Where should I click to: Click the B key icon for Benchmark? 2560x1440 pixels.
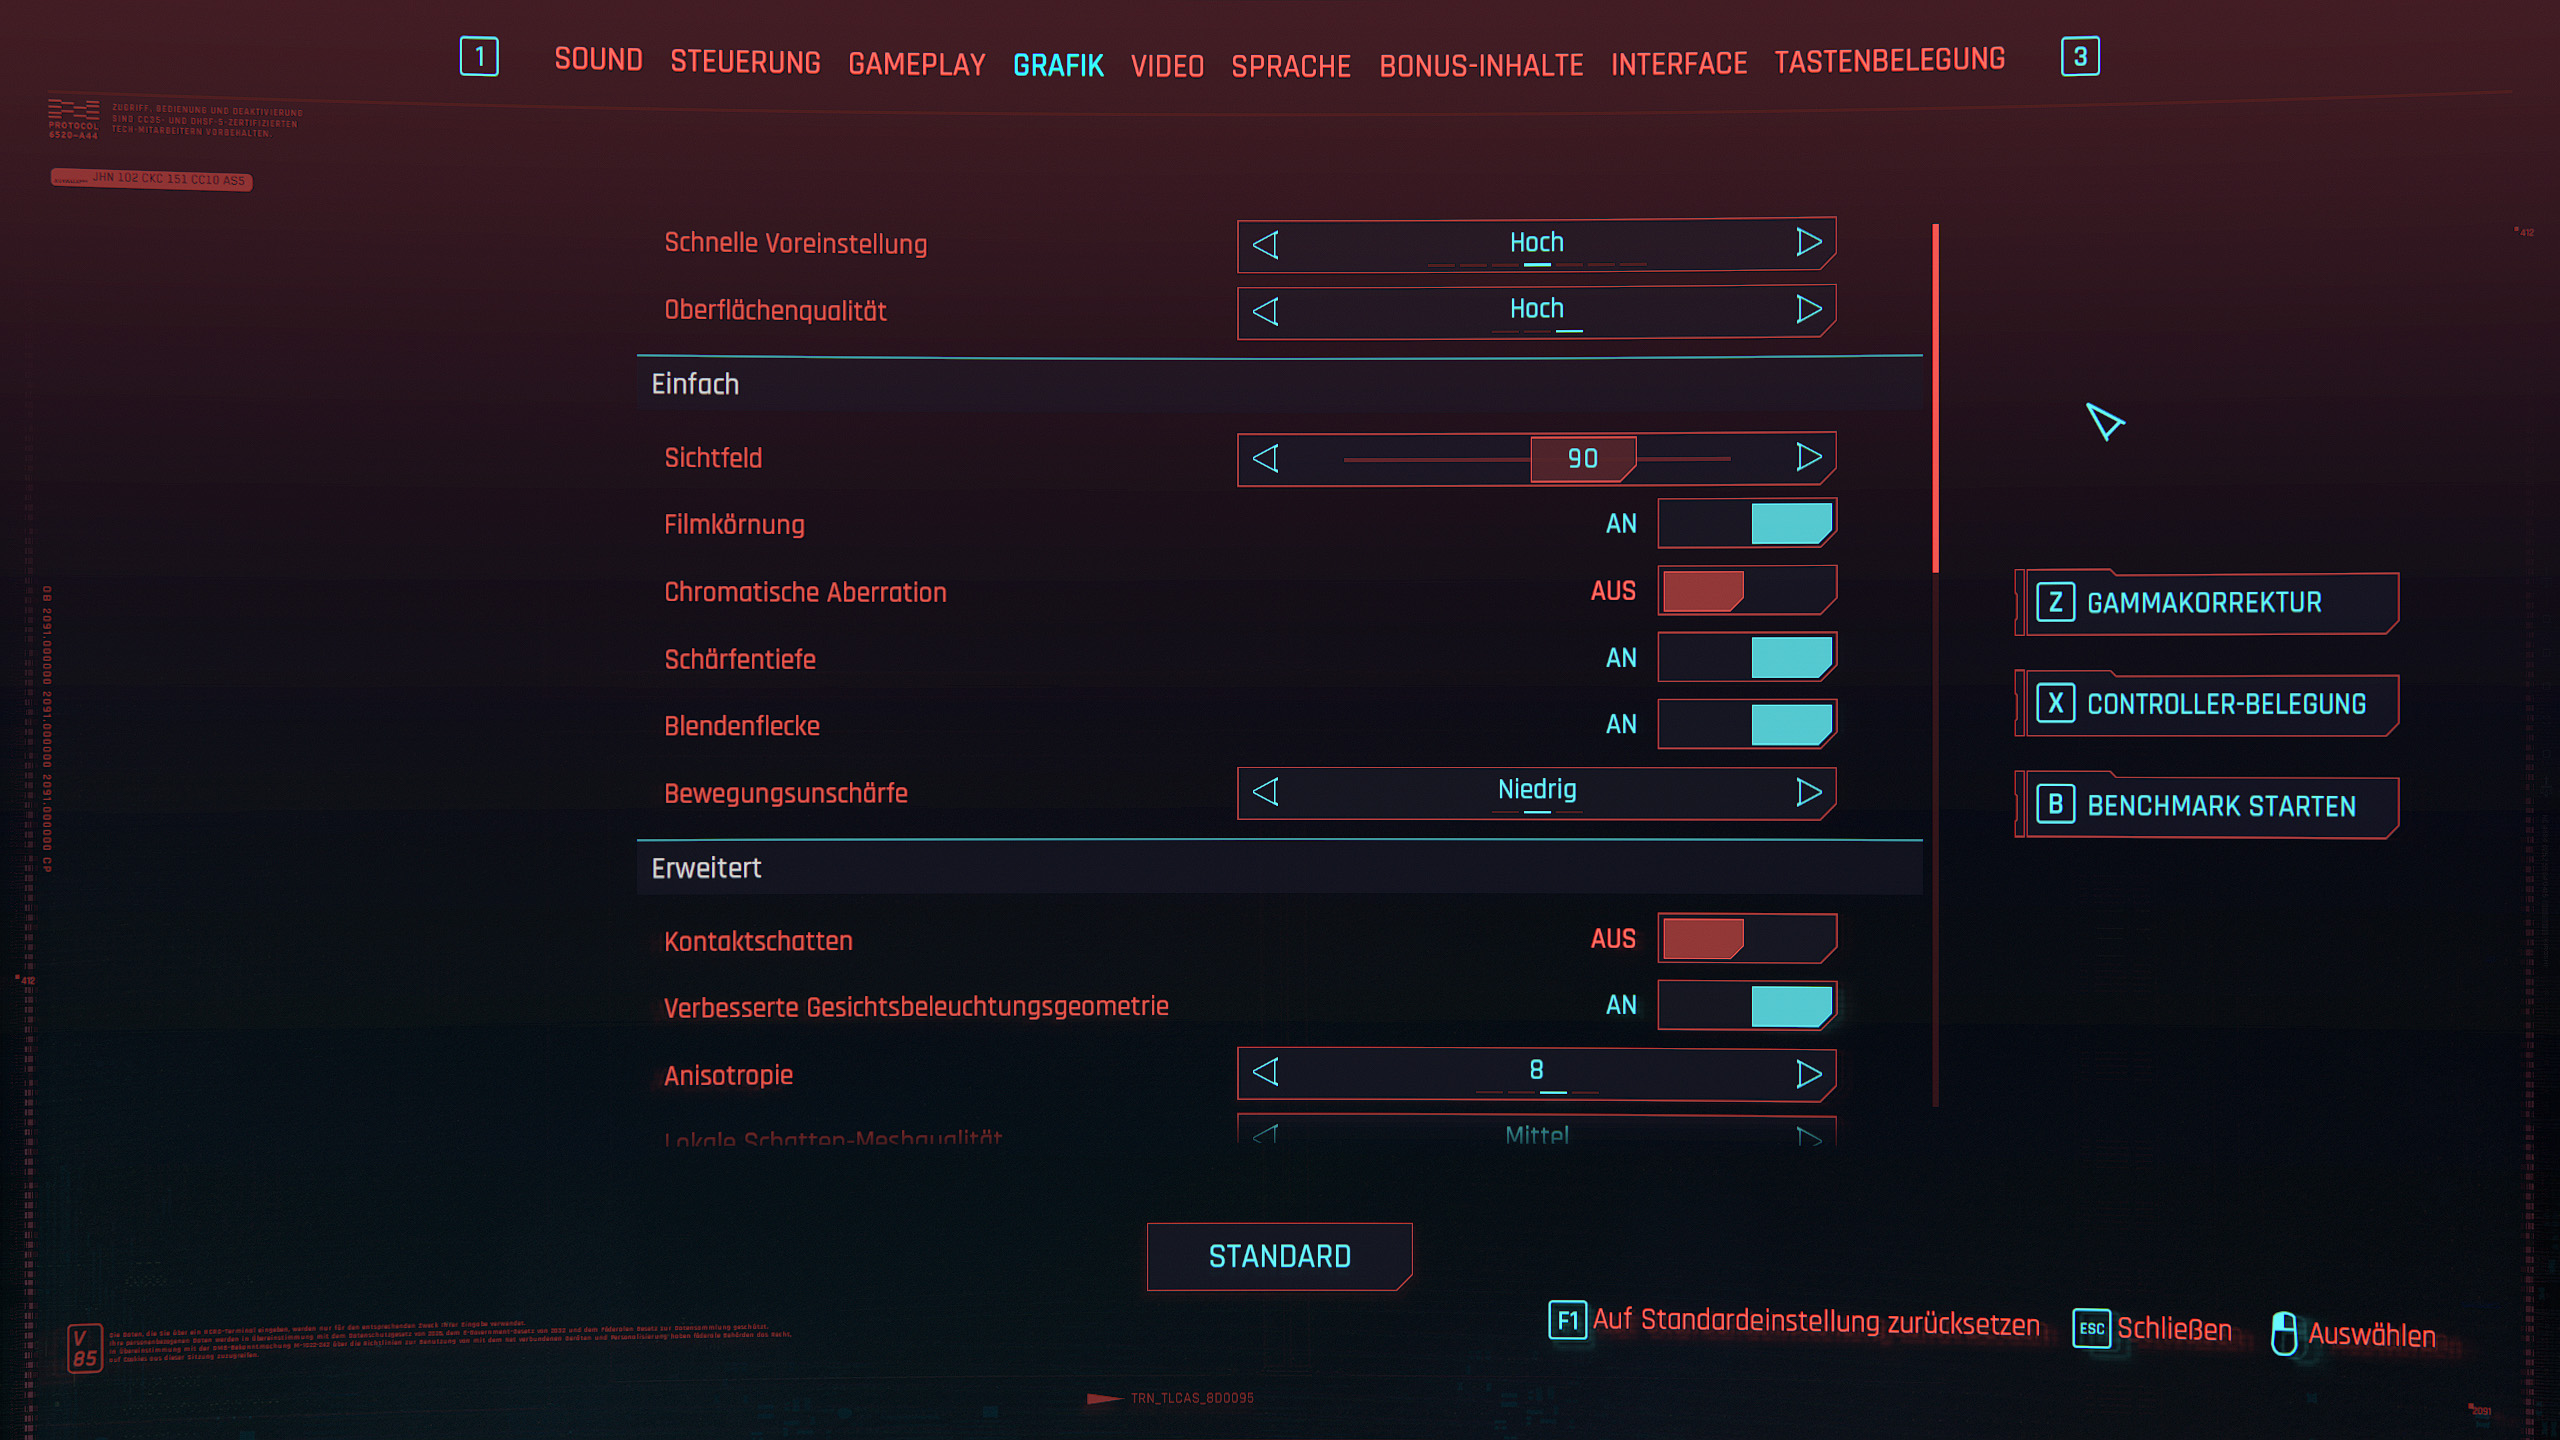point(2055,804)
